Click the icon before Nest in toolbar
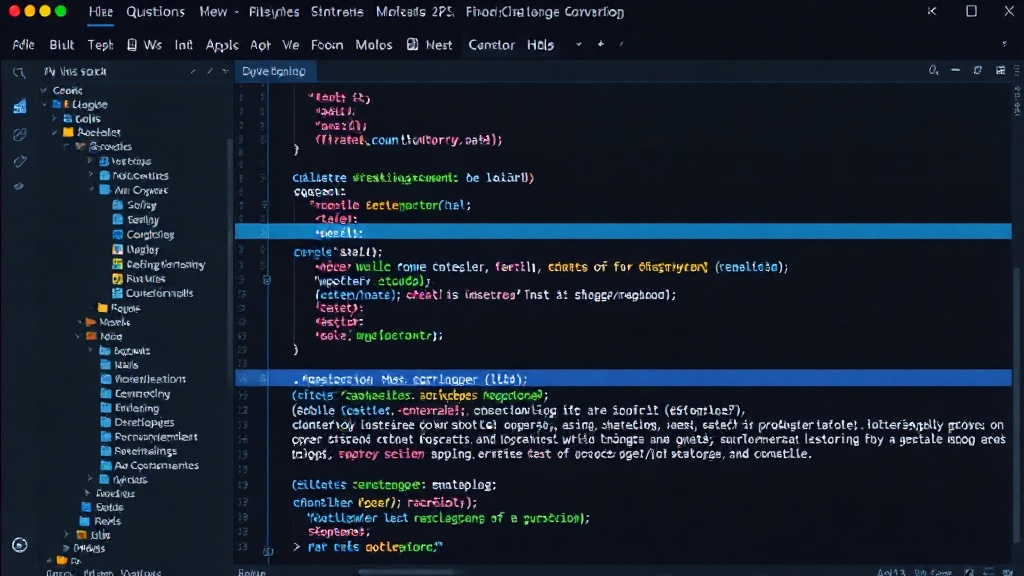Image resolution: width=1024 pixels, height=576 pixels. coord(412,44)
